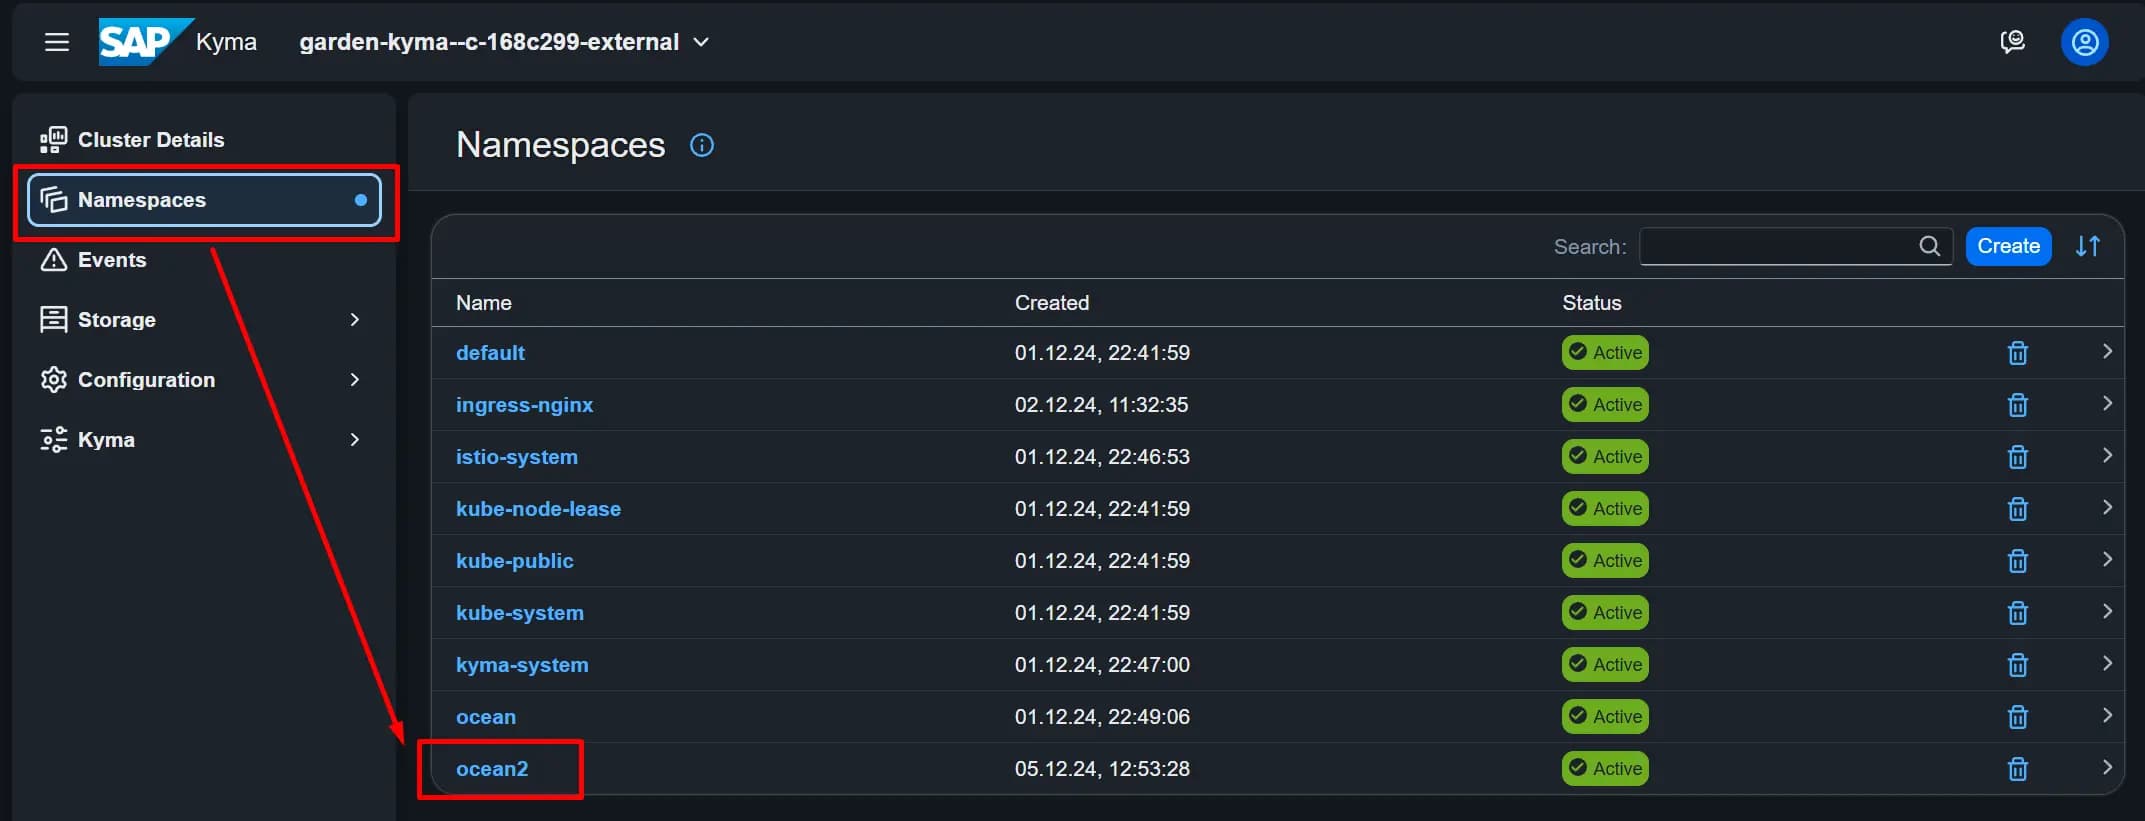The image size is (2145, 821).
Task: Open the user profile avatar
Action: click(2085, 42)
